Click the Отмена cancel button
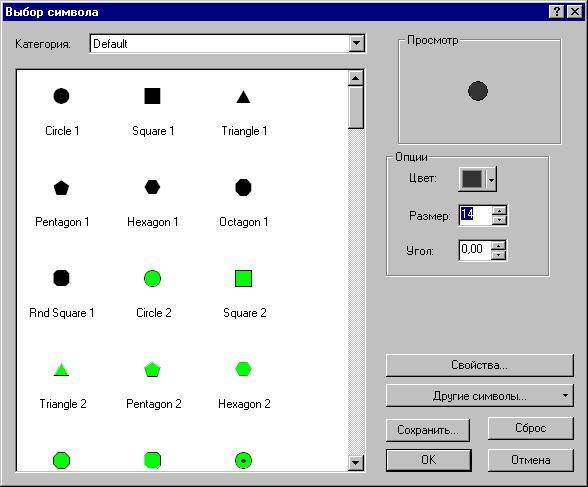 pos(531,460)
